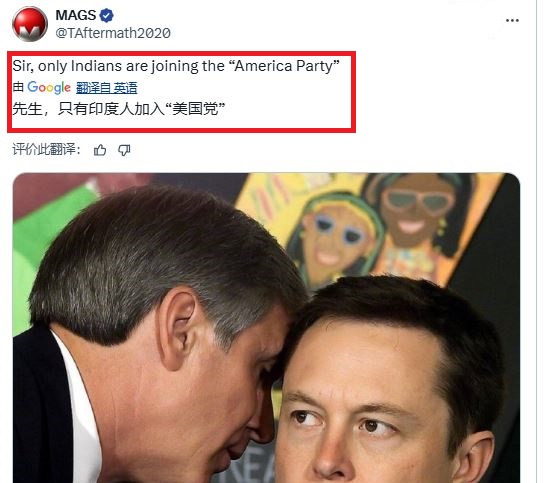Rate the translation with thumbs down
The image size is (547, 483).
pyautogui.click(x=124, y=150)
